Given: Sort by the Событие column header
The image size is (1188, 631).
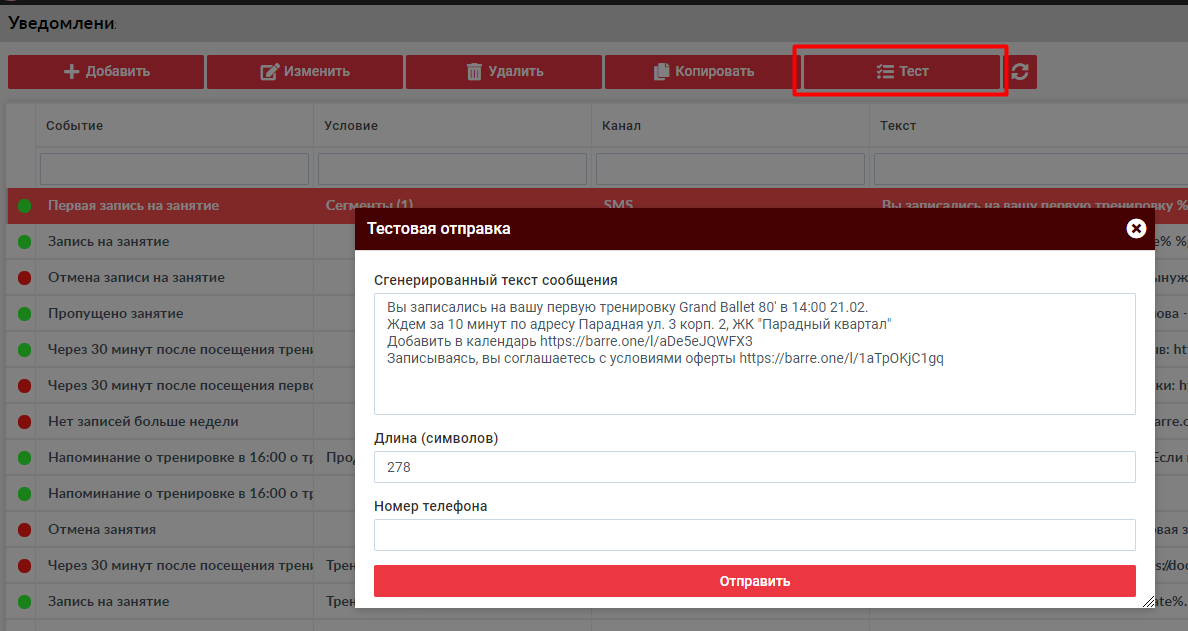Looking at the screenshot, I should tap(75, 126).
